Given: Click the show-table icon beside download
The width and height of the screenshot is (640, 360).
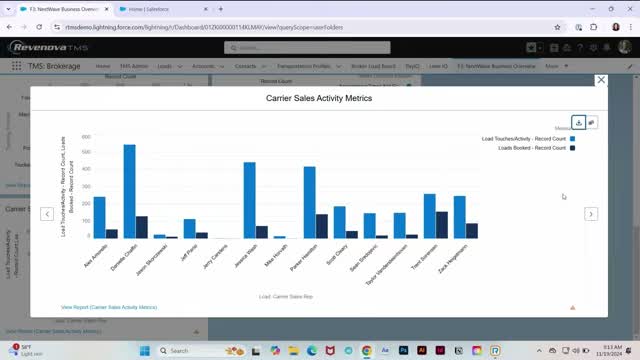Looking at the screenshot, I should [x=591, y=122].
